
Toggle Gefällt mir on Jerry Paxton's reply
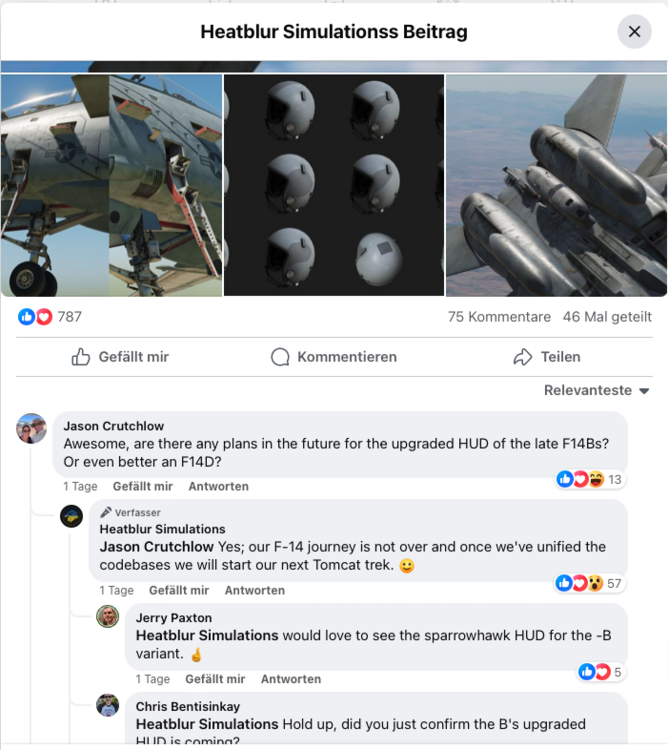[x=215, y=679]
